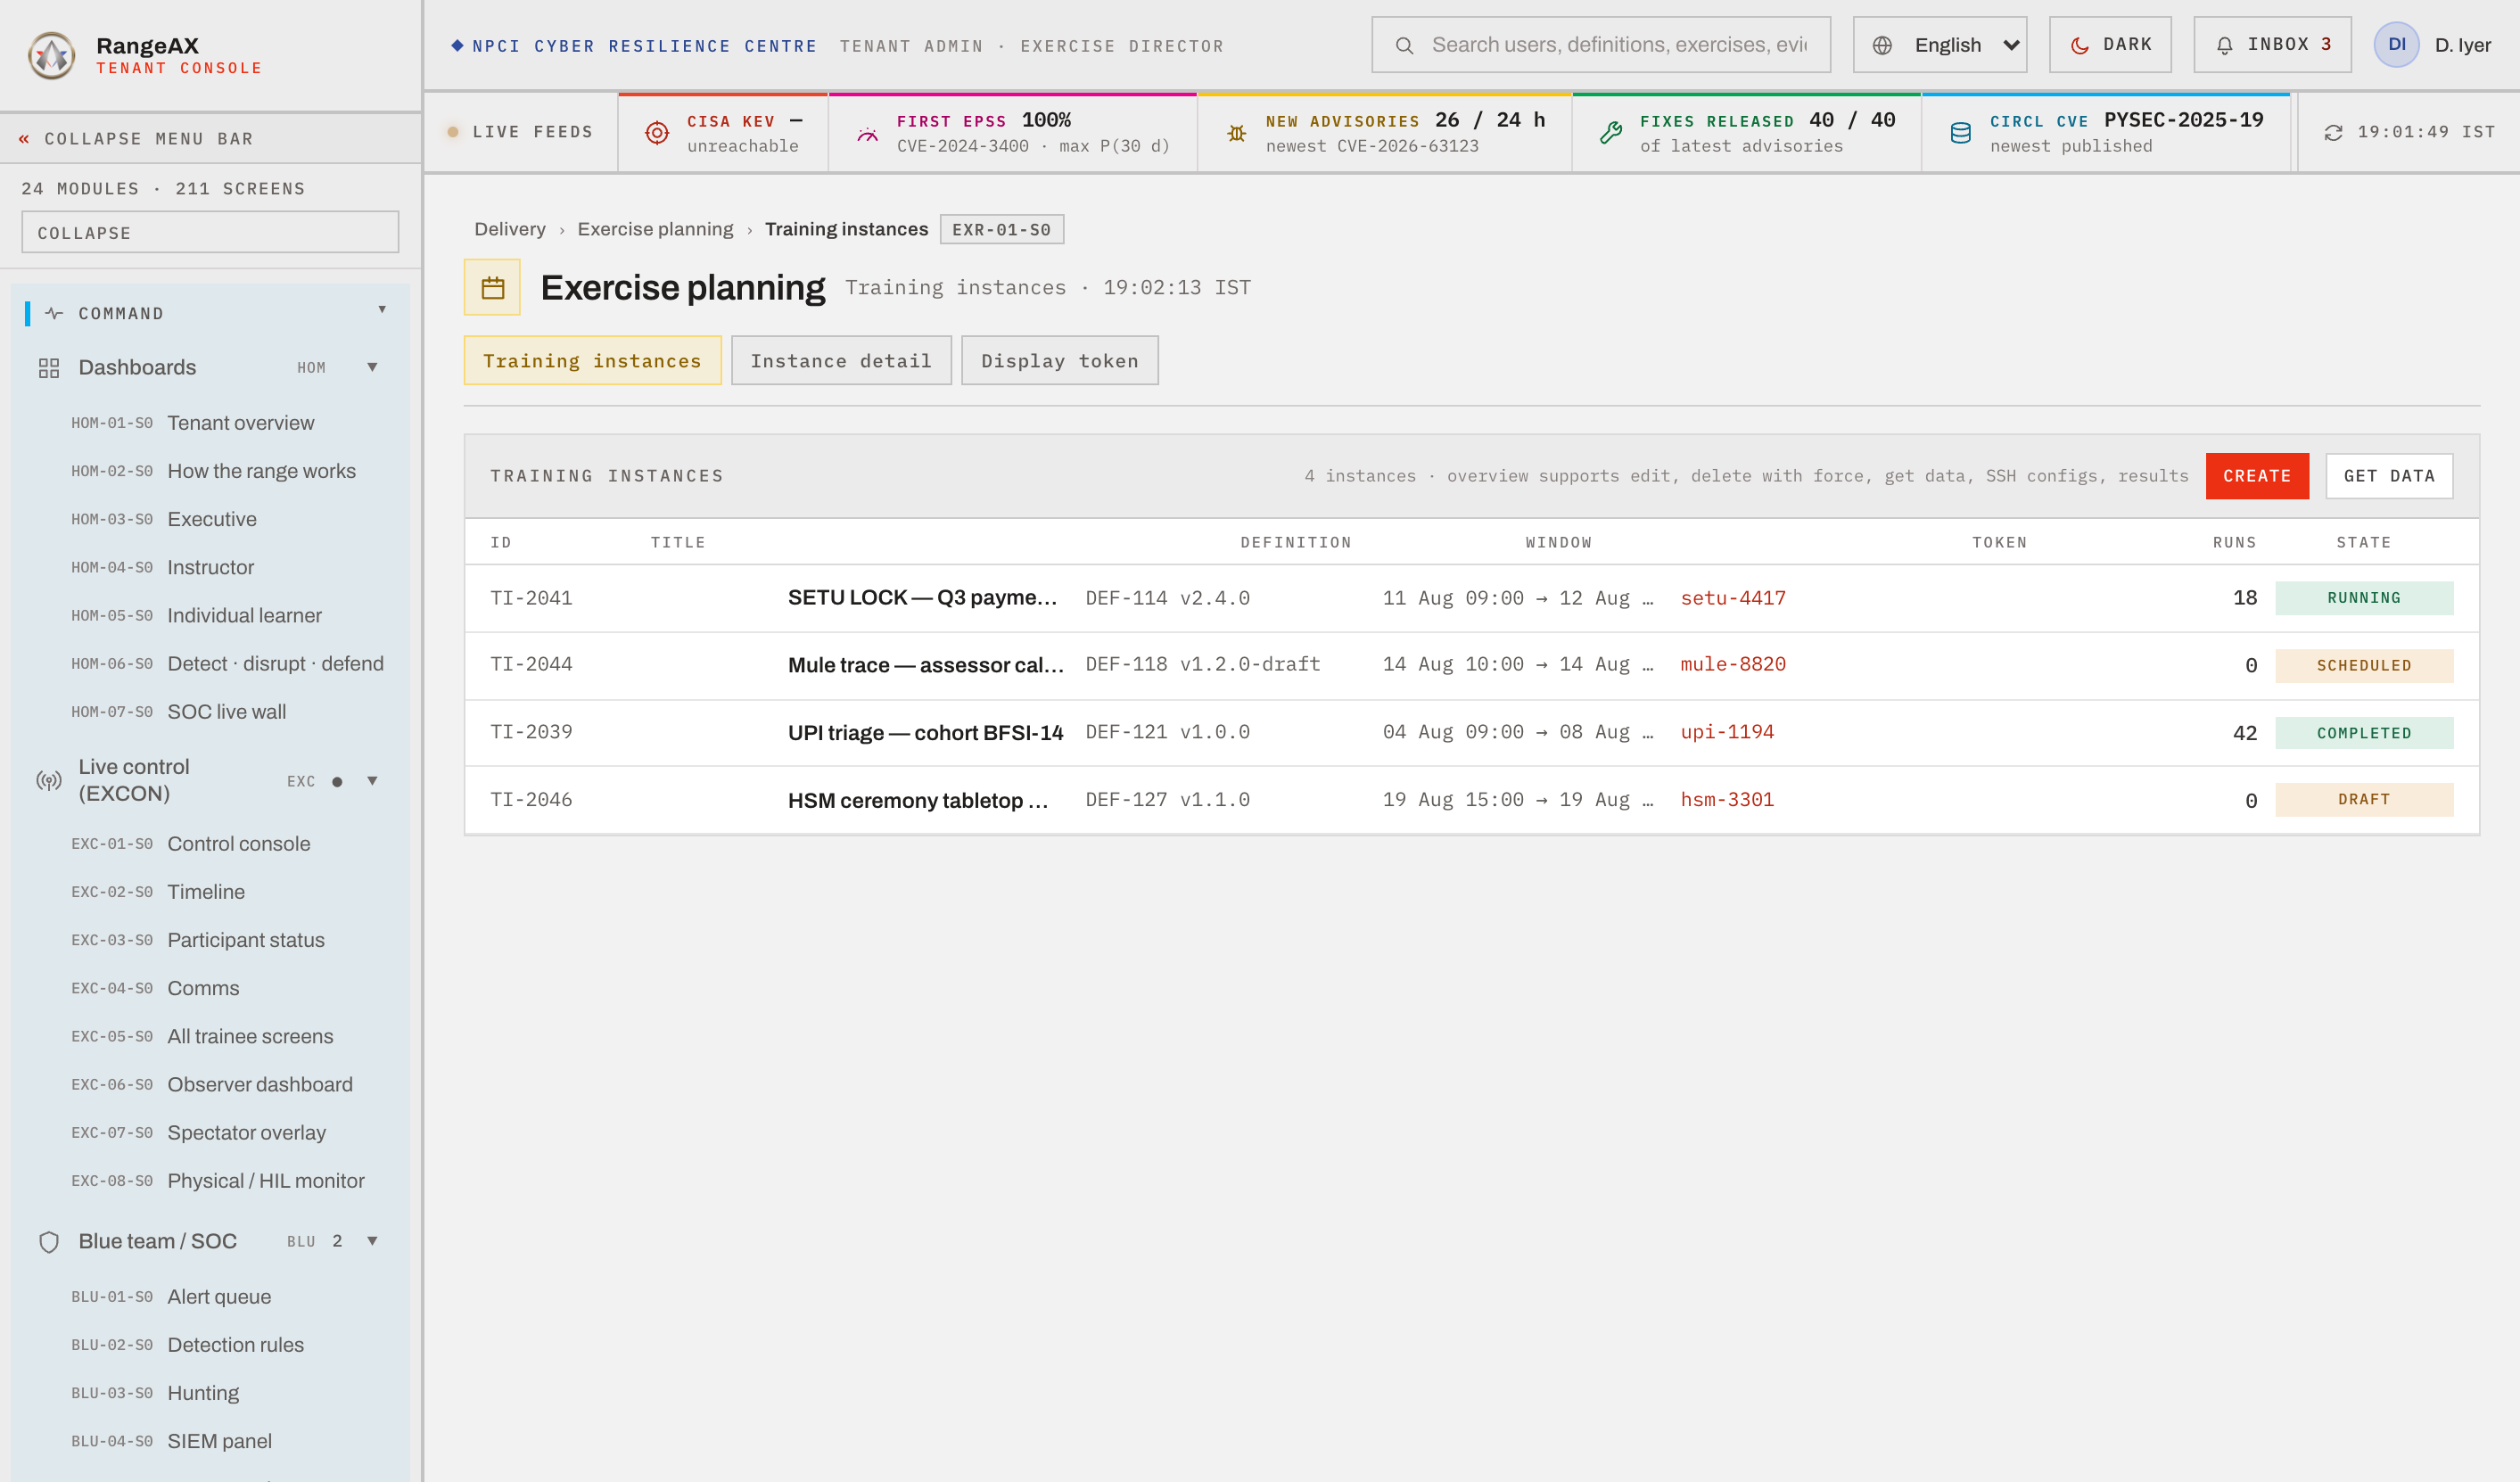
Task: Open the DI user avatar
Action: (x=2396, y=44)
